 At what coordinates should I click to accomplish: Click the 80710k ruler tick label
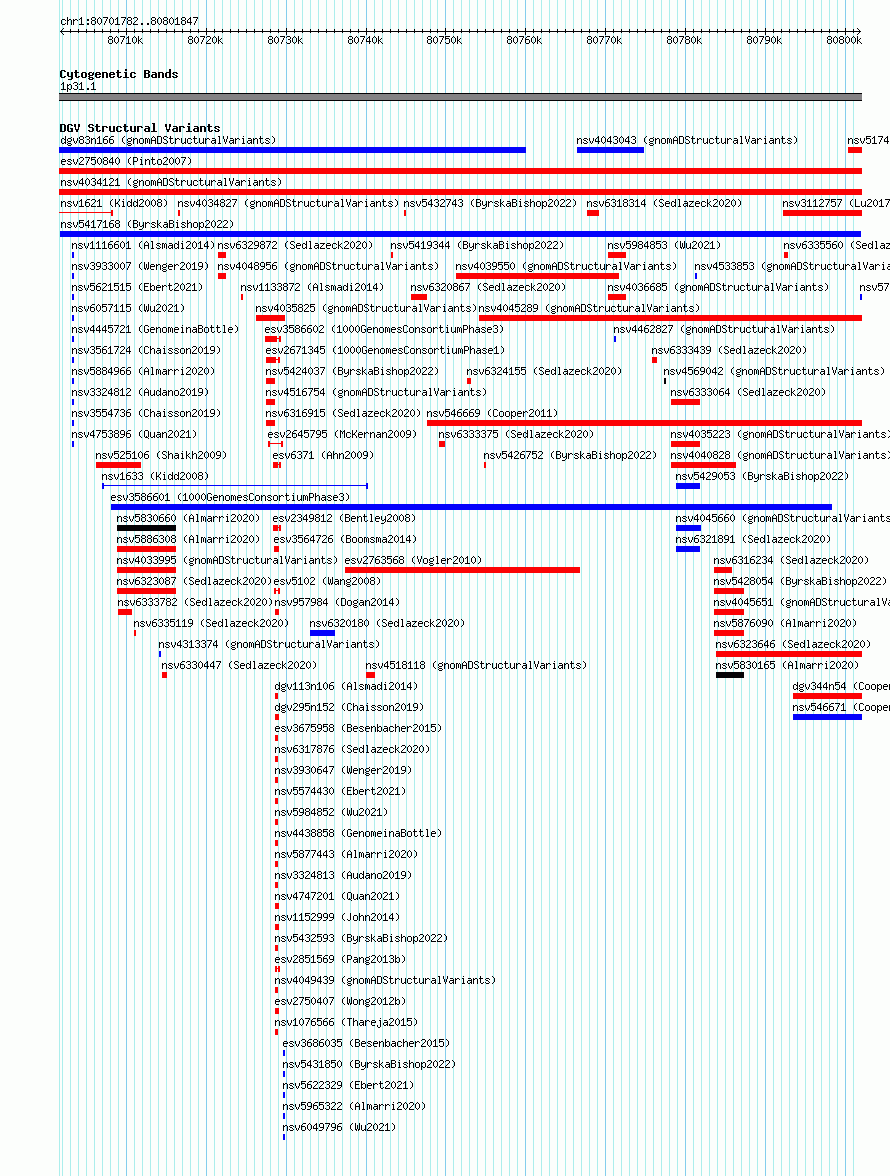[125, 40]
